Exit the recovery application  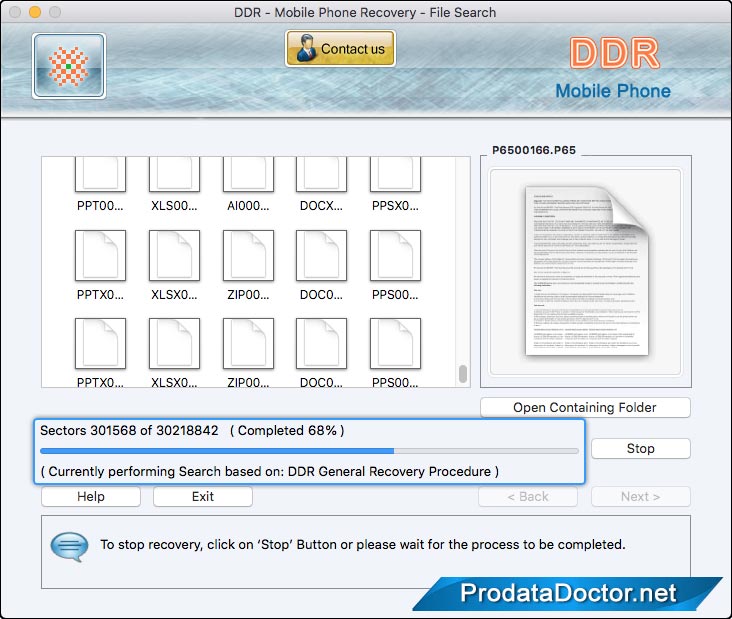tap(203, 497)
